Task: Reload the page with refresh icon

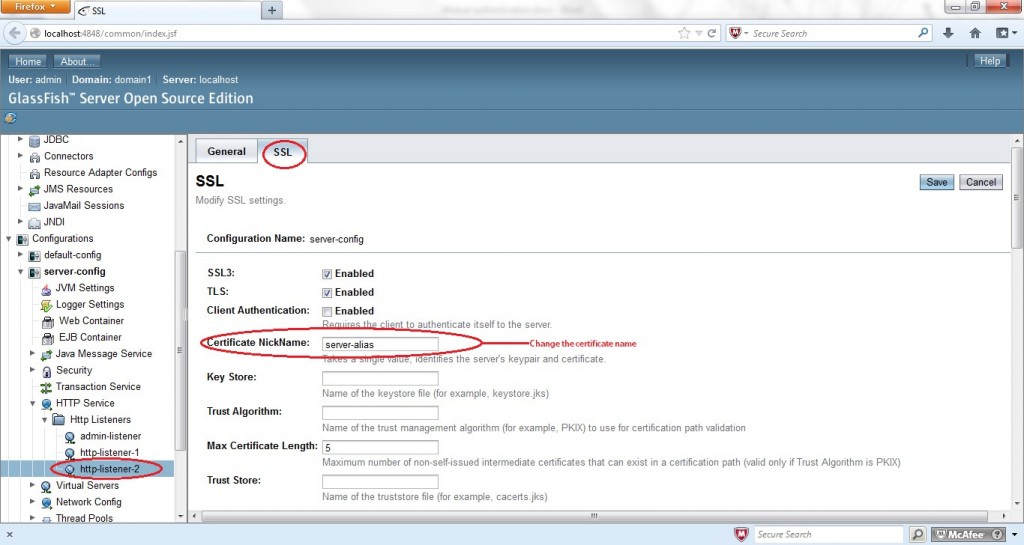Action: click(712, 33)
